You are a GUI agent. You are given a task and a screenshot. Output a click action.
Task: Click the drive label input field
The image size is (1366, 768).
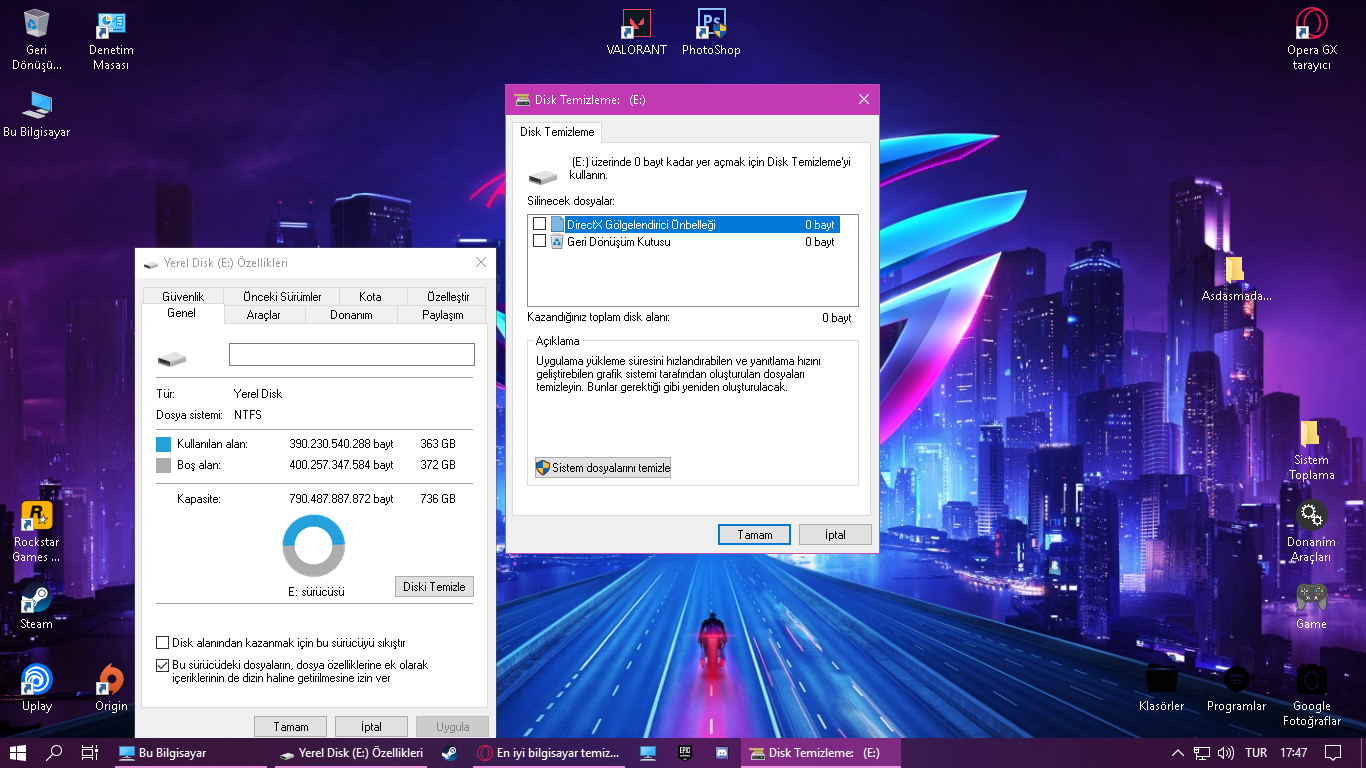(x=352, y=355)
